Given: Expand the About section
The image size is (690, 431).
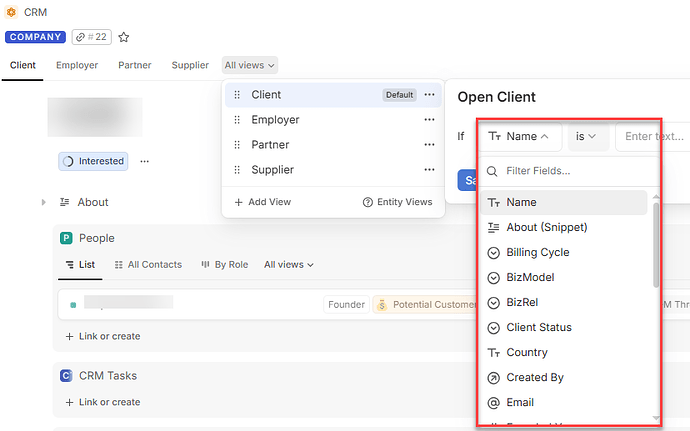Looking at the screenshot, I should (43, 202).
